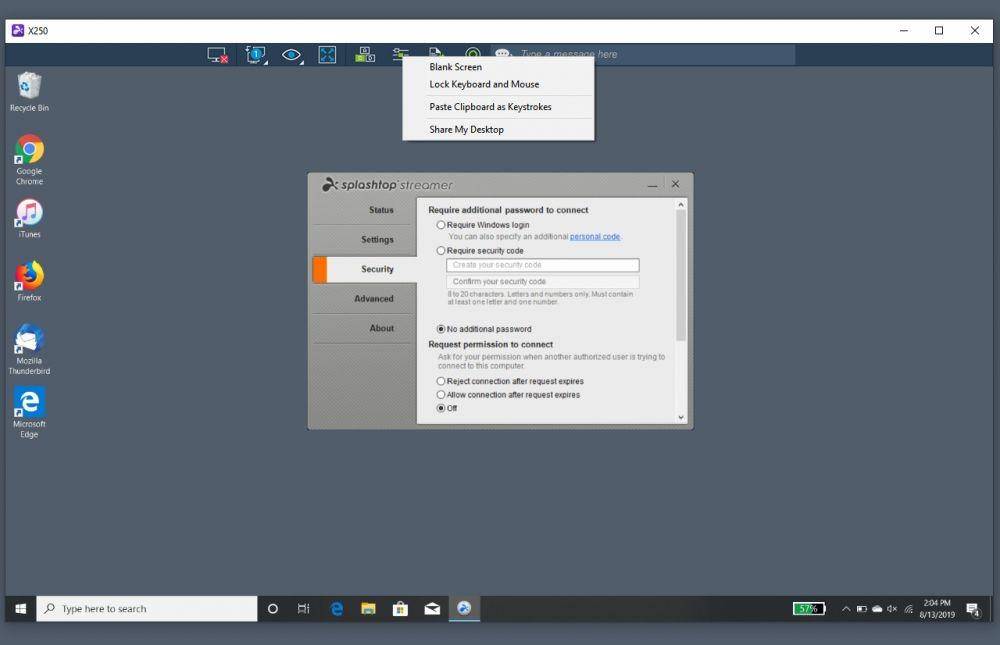Toggle full screen mode icon
The width and height of the screenshot is (1000, 645).
click(327, 55)
